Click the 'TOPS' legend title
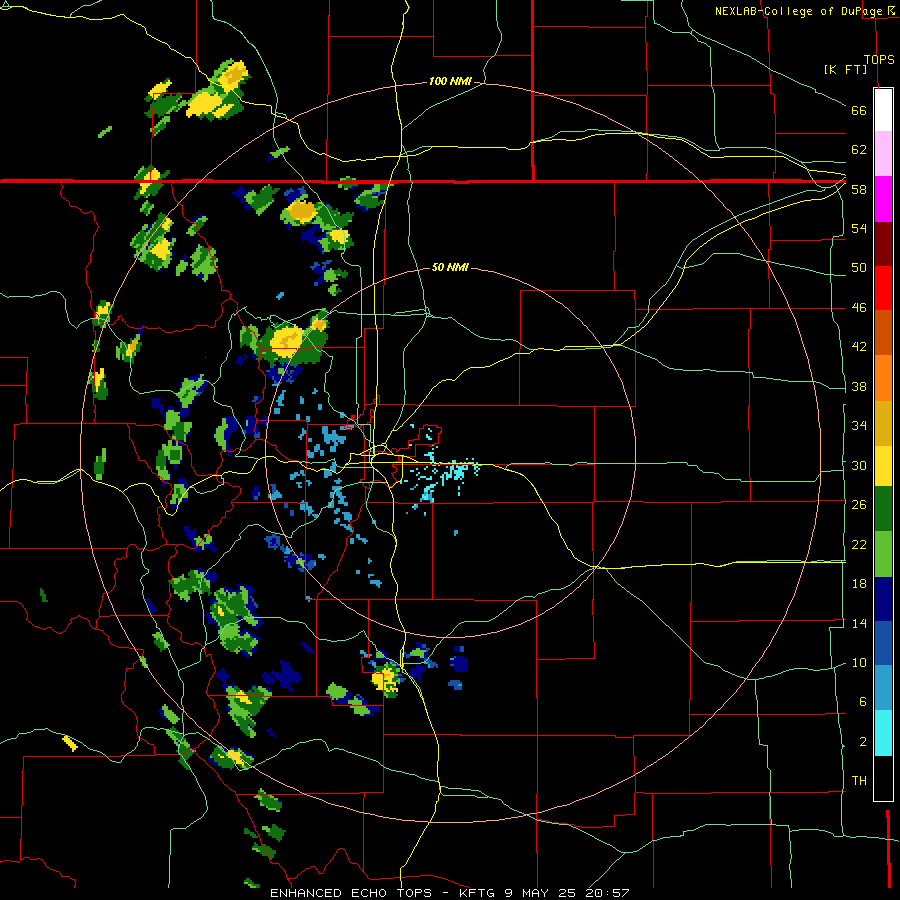Screen dimensions: 900x900 tap(879, 59)
